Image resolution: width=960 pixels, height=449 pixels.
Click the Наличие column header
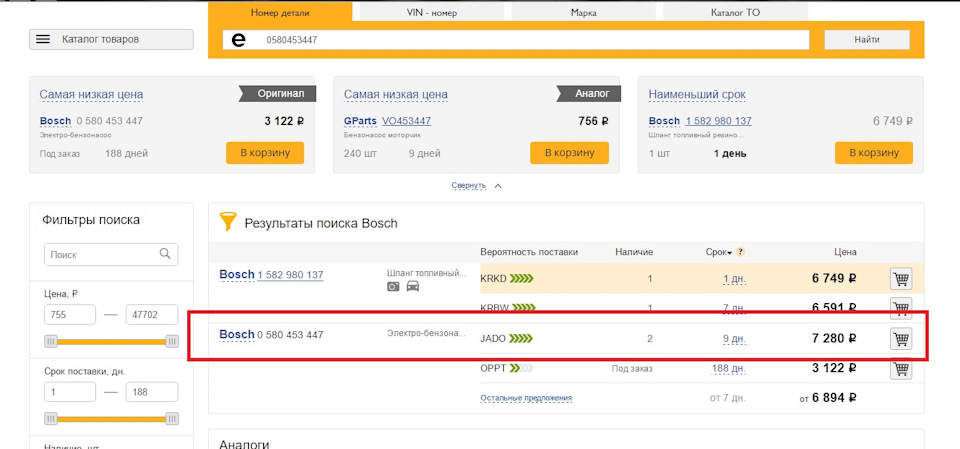[x=635, y=252]
